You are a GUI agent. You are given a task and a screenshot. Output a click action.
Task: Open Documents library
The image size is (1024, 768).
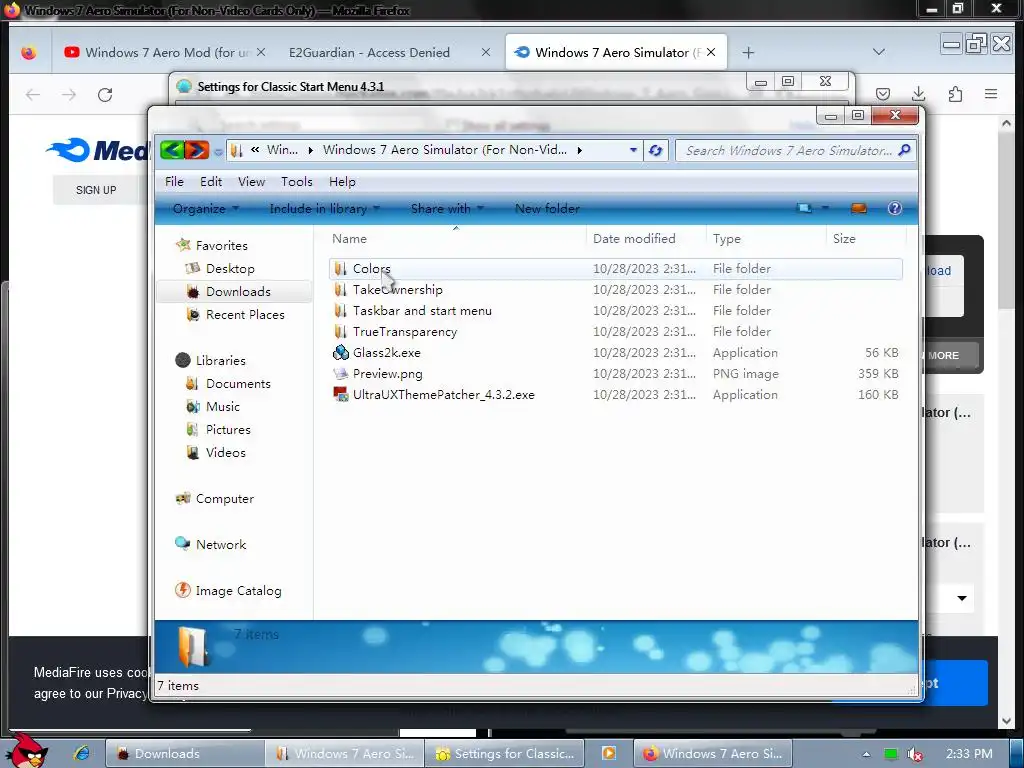pyautogui.click(x=228, y=383)
